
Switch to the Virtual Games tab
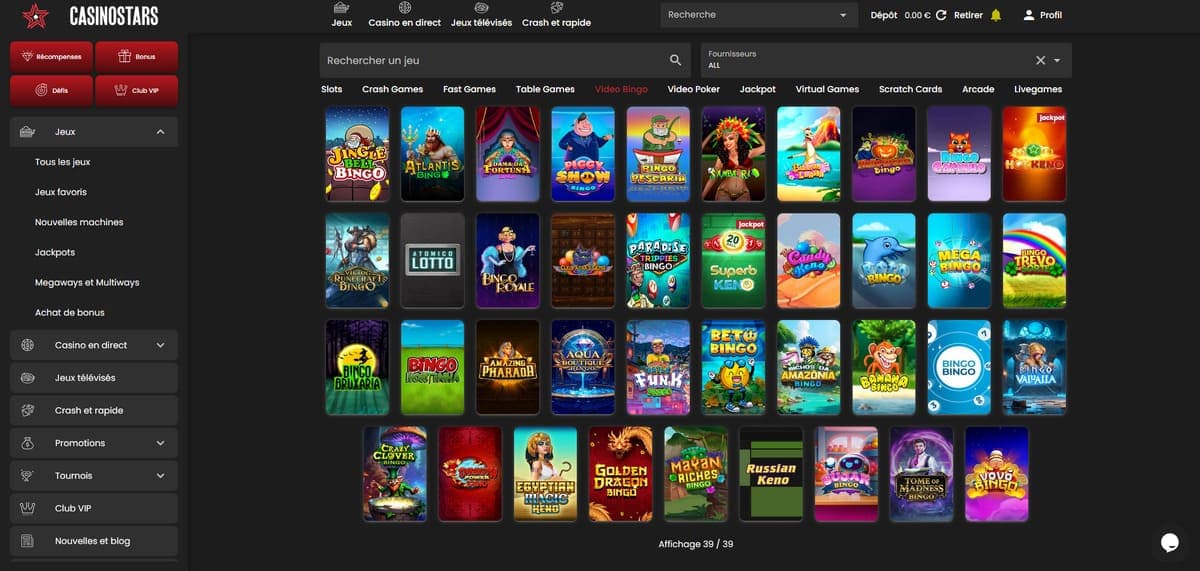pyautogui.click(x=827, y=89)
